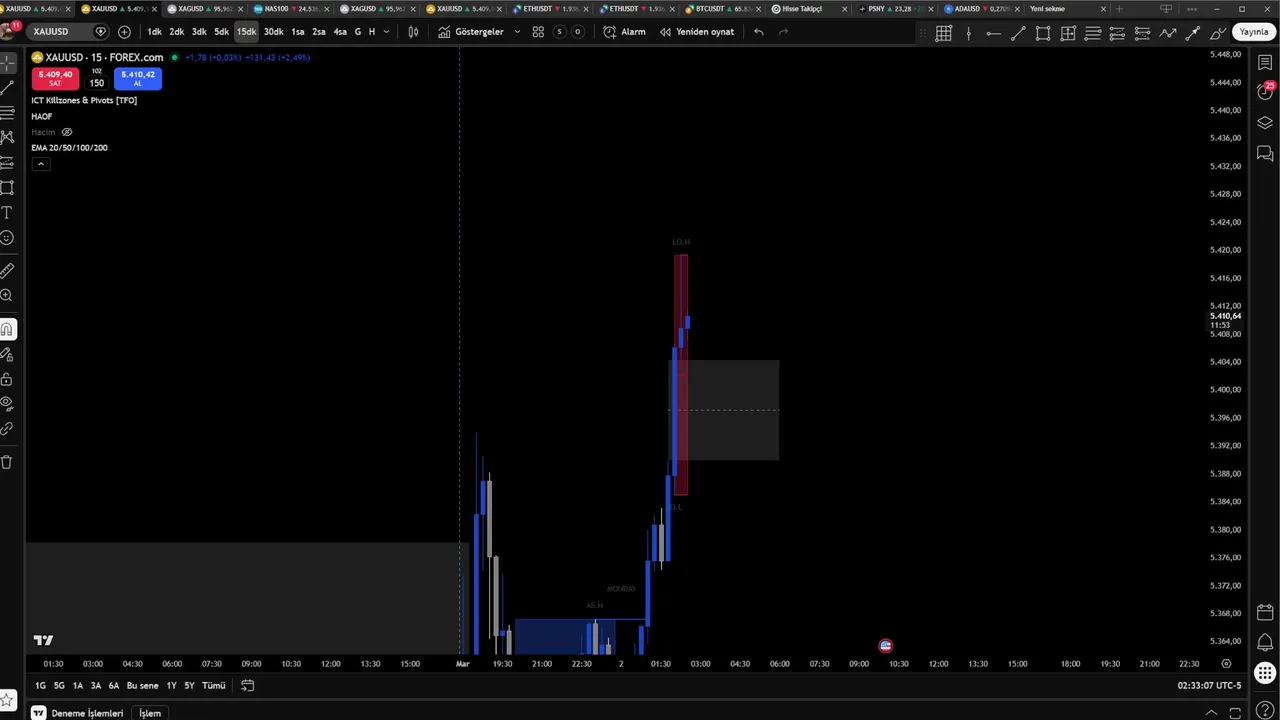Open the drawing link sync tool
1280x720 pixels.
(7, 429)
